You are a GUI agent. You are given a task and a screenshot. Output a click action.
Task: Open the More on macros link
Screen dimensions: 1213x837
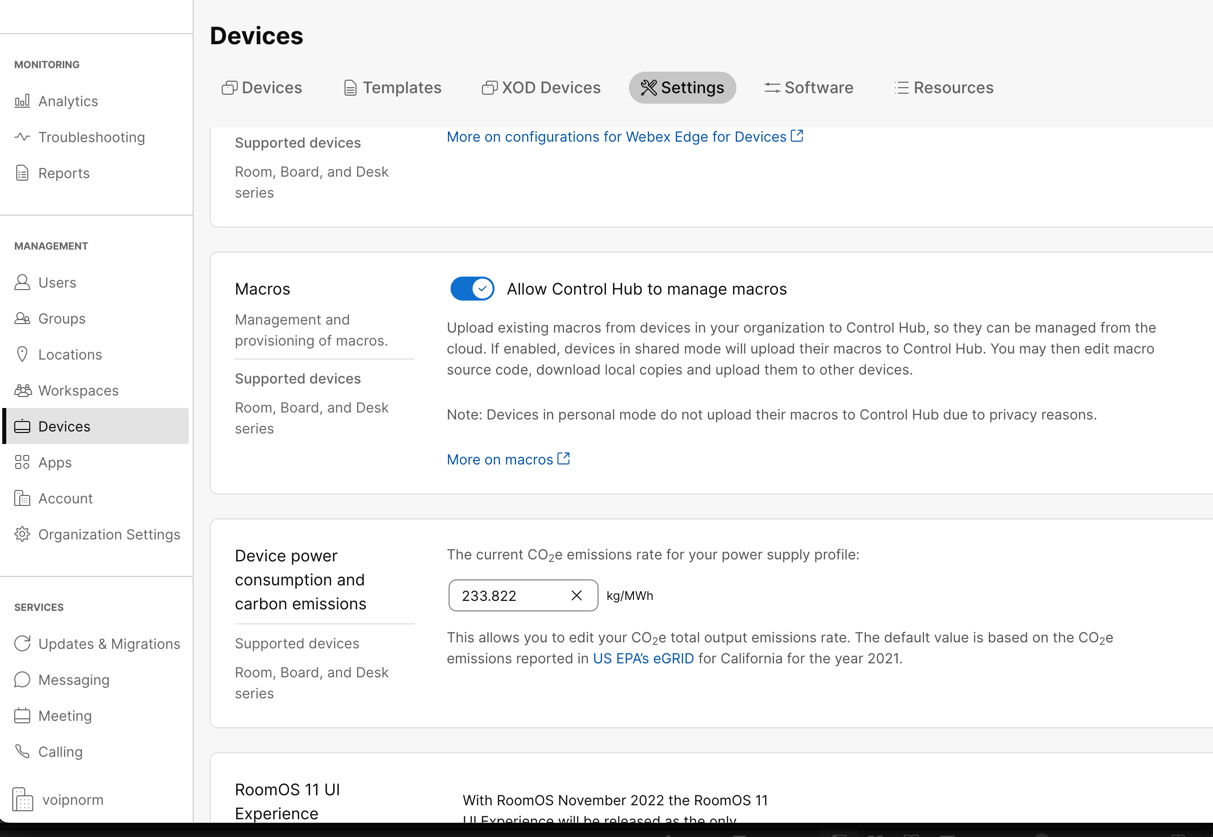[x=507, y=460]
